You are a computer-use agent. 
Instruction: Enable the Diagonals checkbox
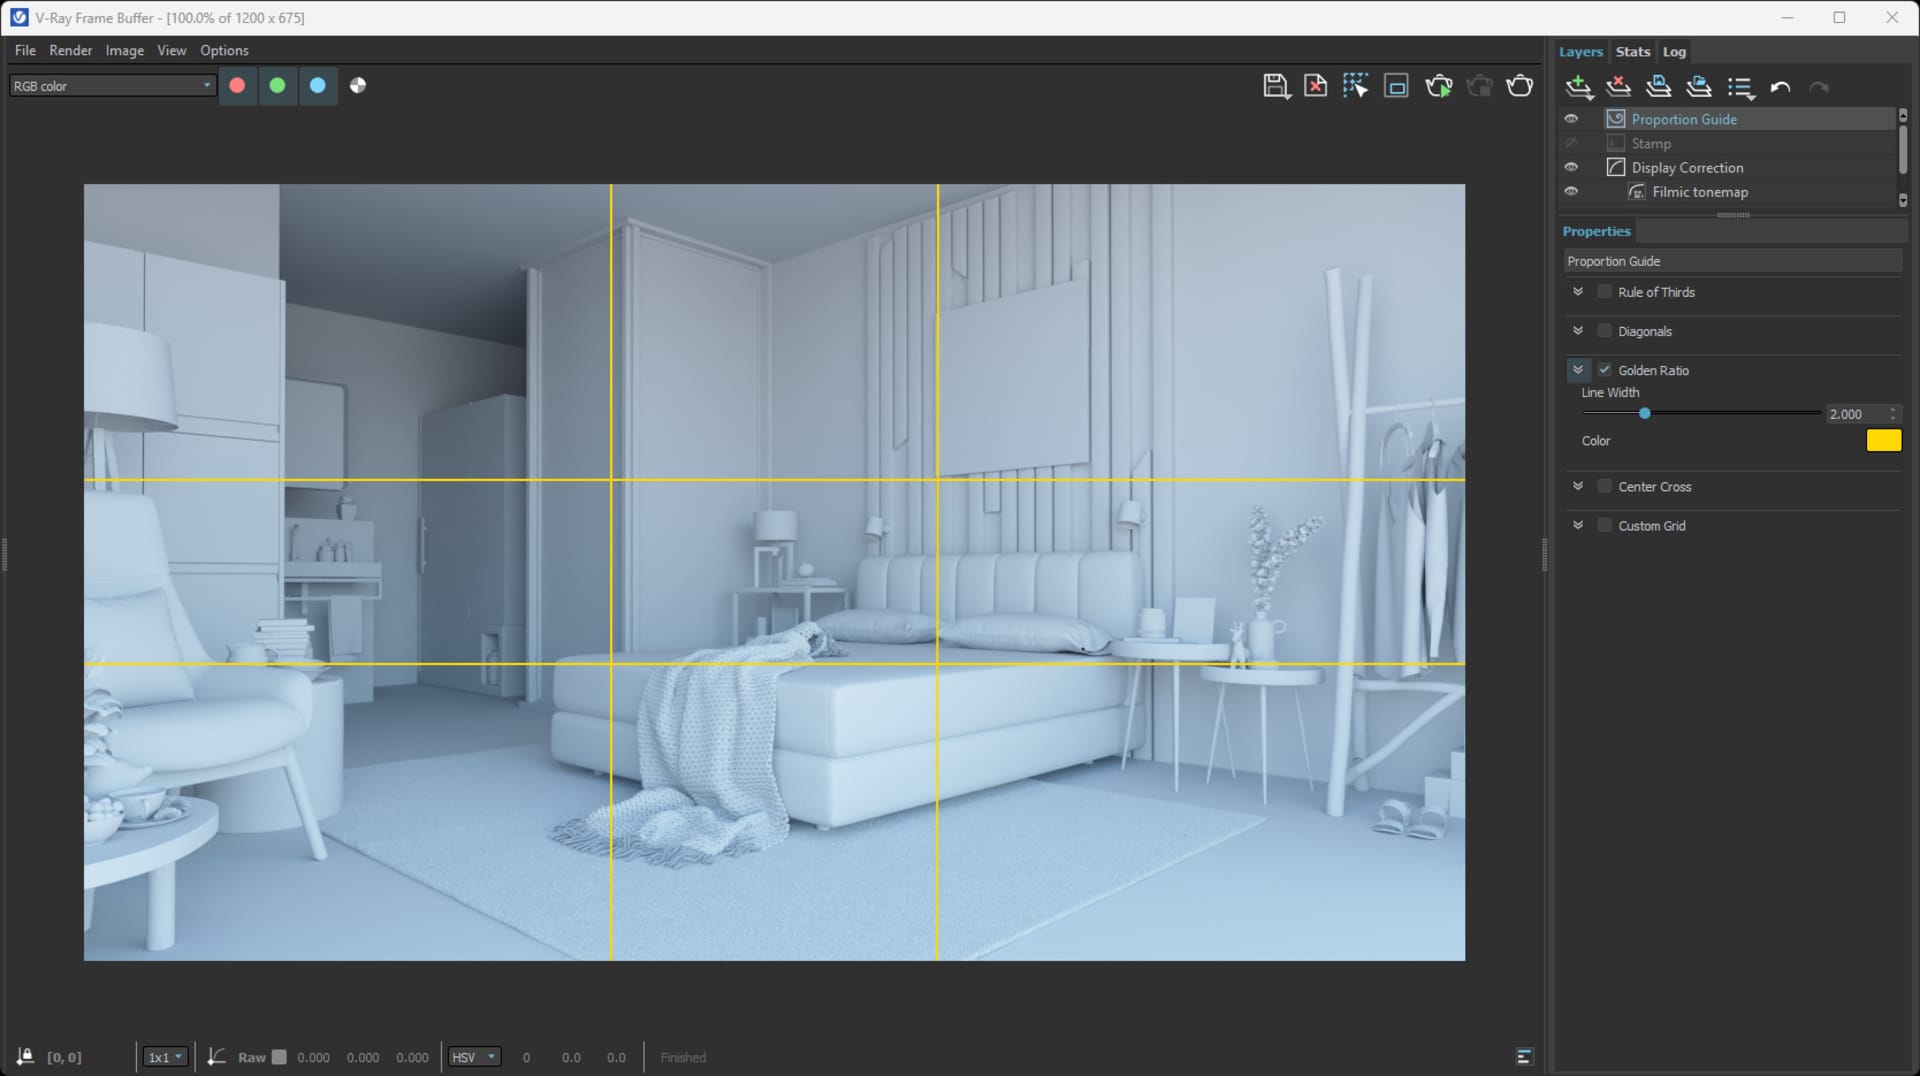(1605, 331)
